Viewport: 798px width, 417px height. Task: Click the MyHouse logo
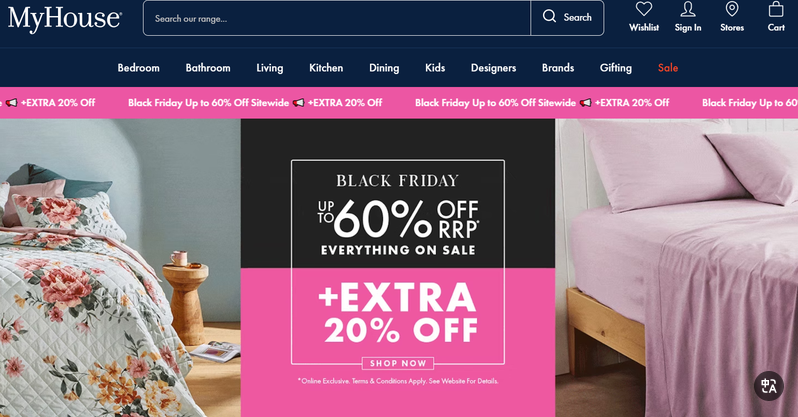tap(65, 18)
